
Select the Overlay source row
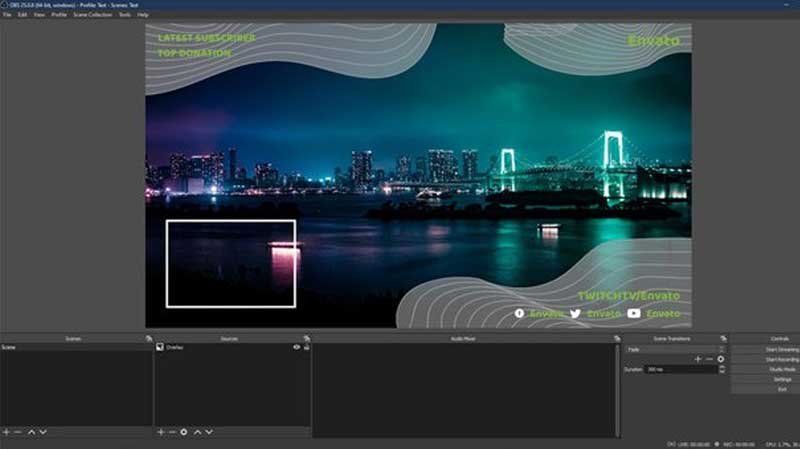pos(232,347)
